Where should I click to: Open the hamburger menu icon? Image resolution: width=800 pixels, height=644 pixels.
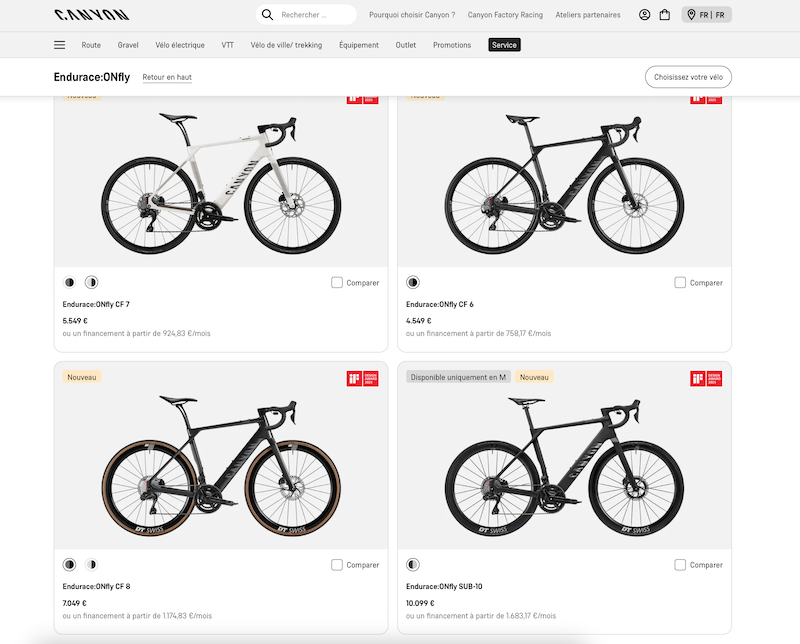[60, 45]
